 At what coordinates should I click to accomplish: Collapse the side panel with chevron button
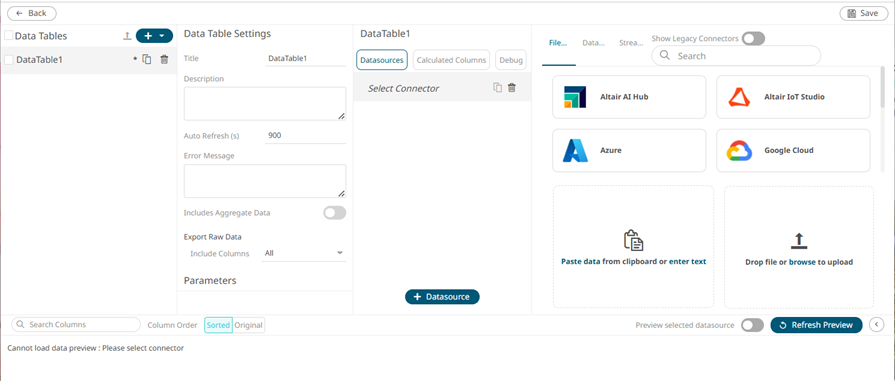coord(876,325)
